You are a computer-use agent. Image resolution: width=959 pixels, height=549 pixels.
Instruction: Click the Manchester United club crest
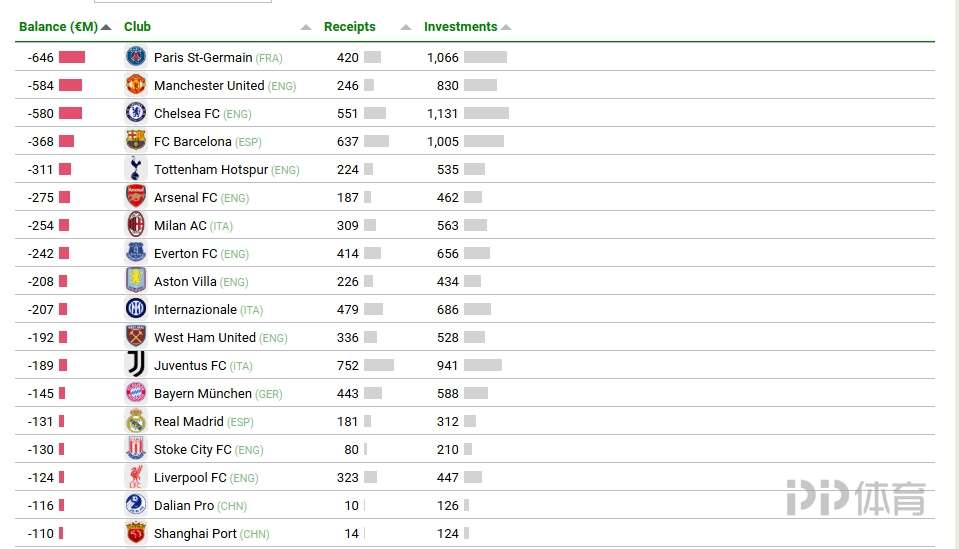coord(136,85)
